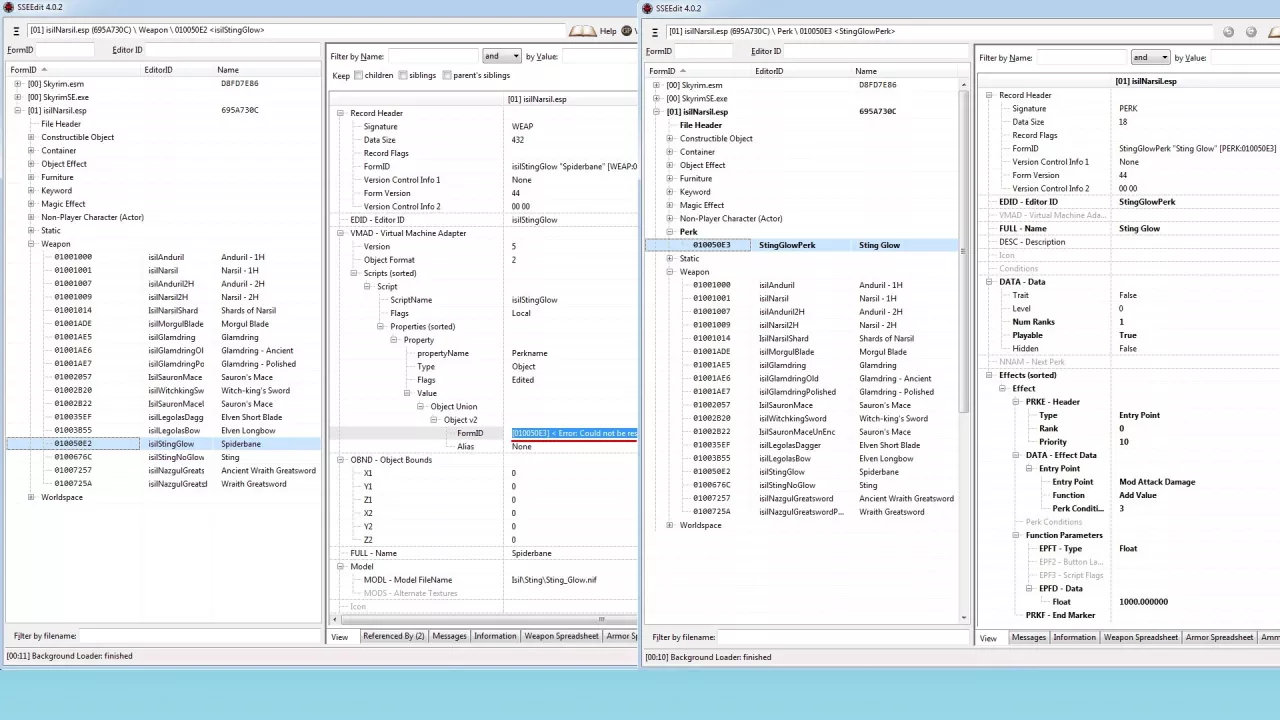
Task: Open Messages tab in Perk window
Action: [1028, 637]
